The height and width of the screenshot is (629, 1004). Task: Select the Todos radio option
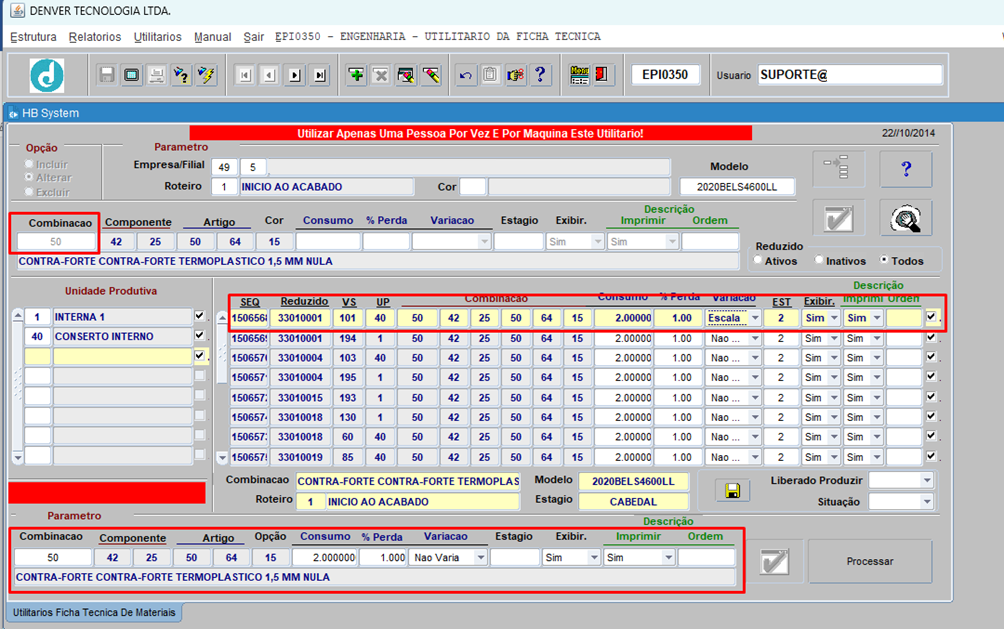pyautogui.click(x=884, y=260)
